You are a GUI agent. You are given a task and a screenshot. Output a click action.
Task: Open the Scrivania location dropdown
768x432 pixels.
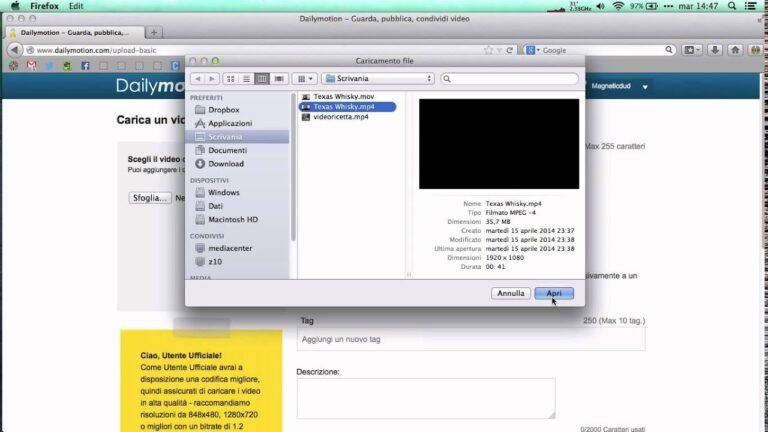coord(378,78)
